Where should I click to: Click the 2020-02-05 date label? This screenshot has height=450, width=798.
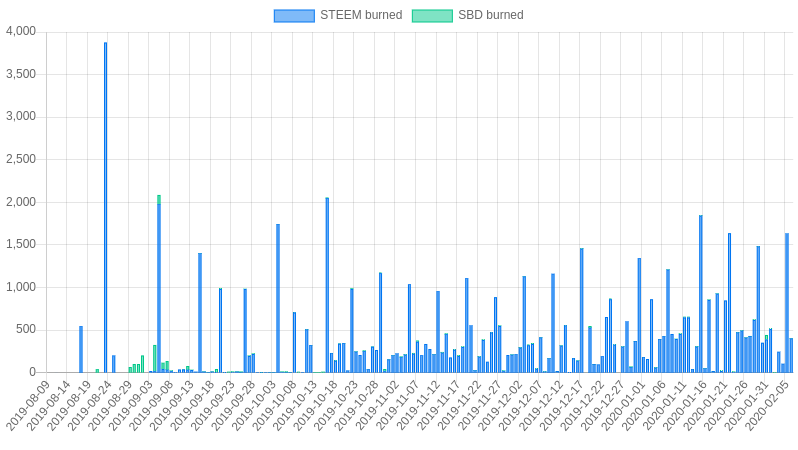pyautogui.click(x=766, y=405)
